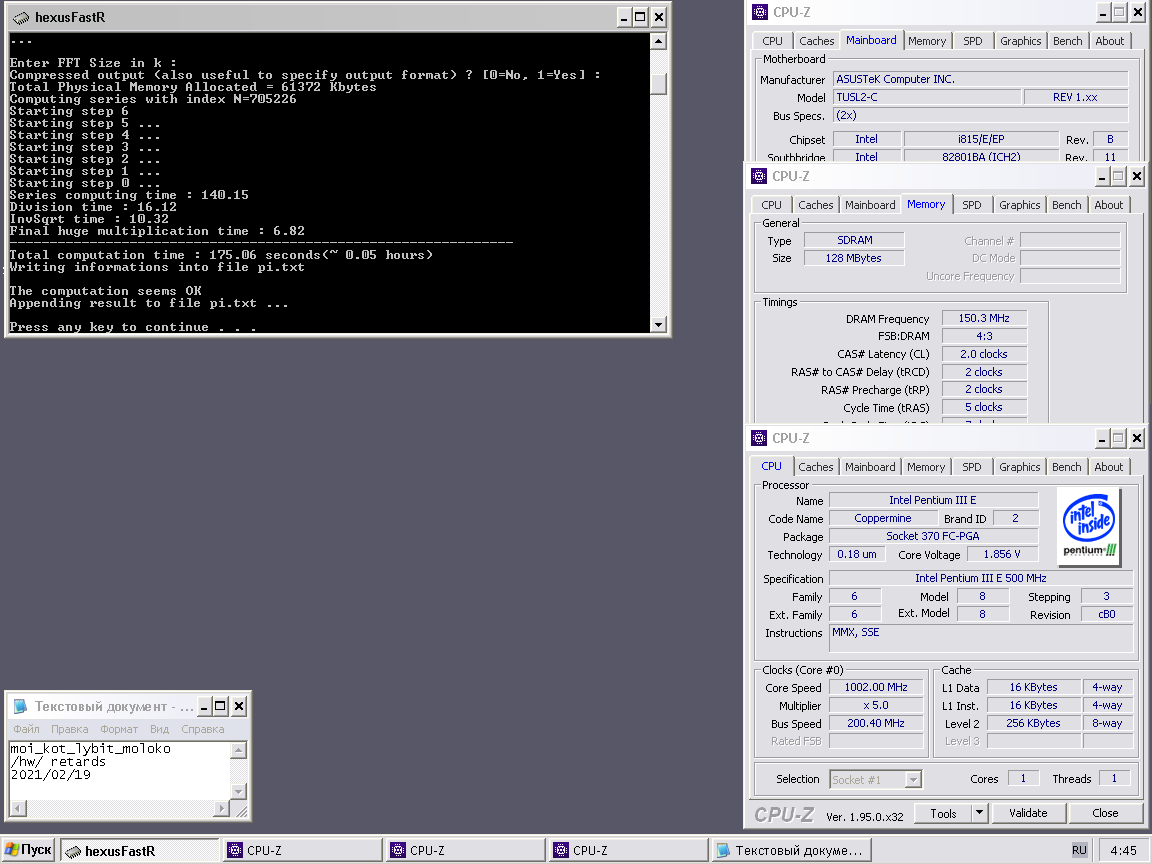Click the Close button in the CPU-Z CPU window
This screenshot has width=1152, height=864.
click(x=1105, y=813)
